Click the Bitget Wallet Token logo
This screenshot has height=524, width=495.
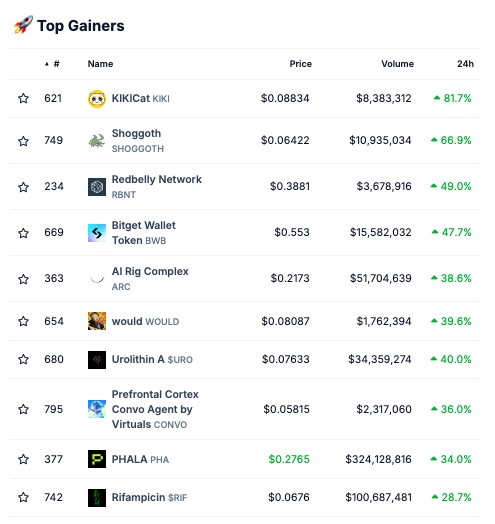(97, 233)
